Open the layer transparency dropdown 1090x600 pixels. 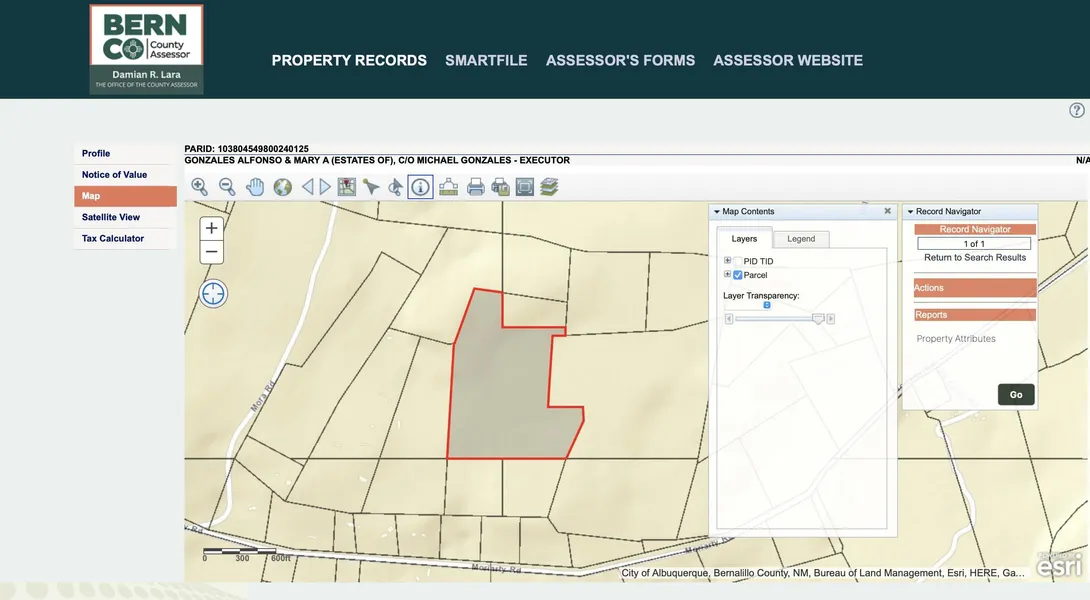click(x=767, y=305)
